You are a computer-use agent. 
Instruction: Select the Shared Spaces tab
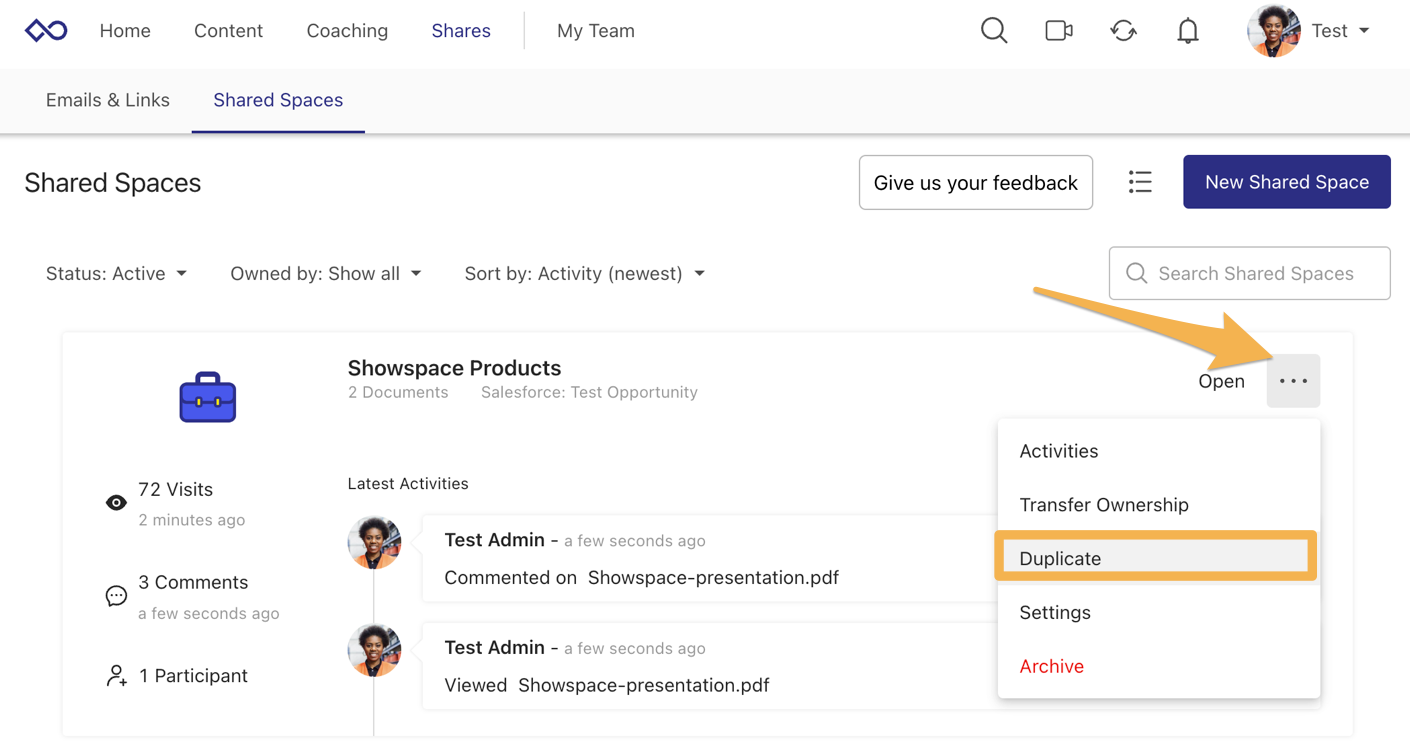278,100
